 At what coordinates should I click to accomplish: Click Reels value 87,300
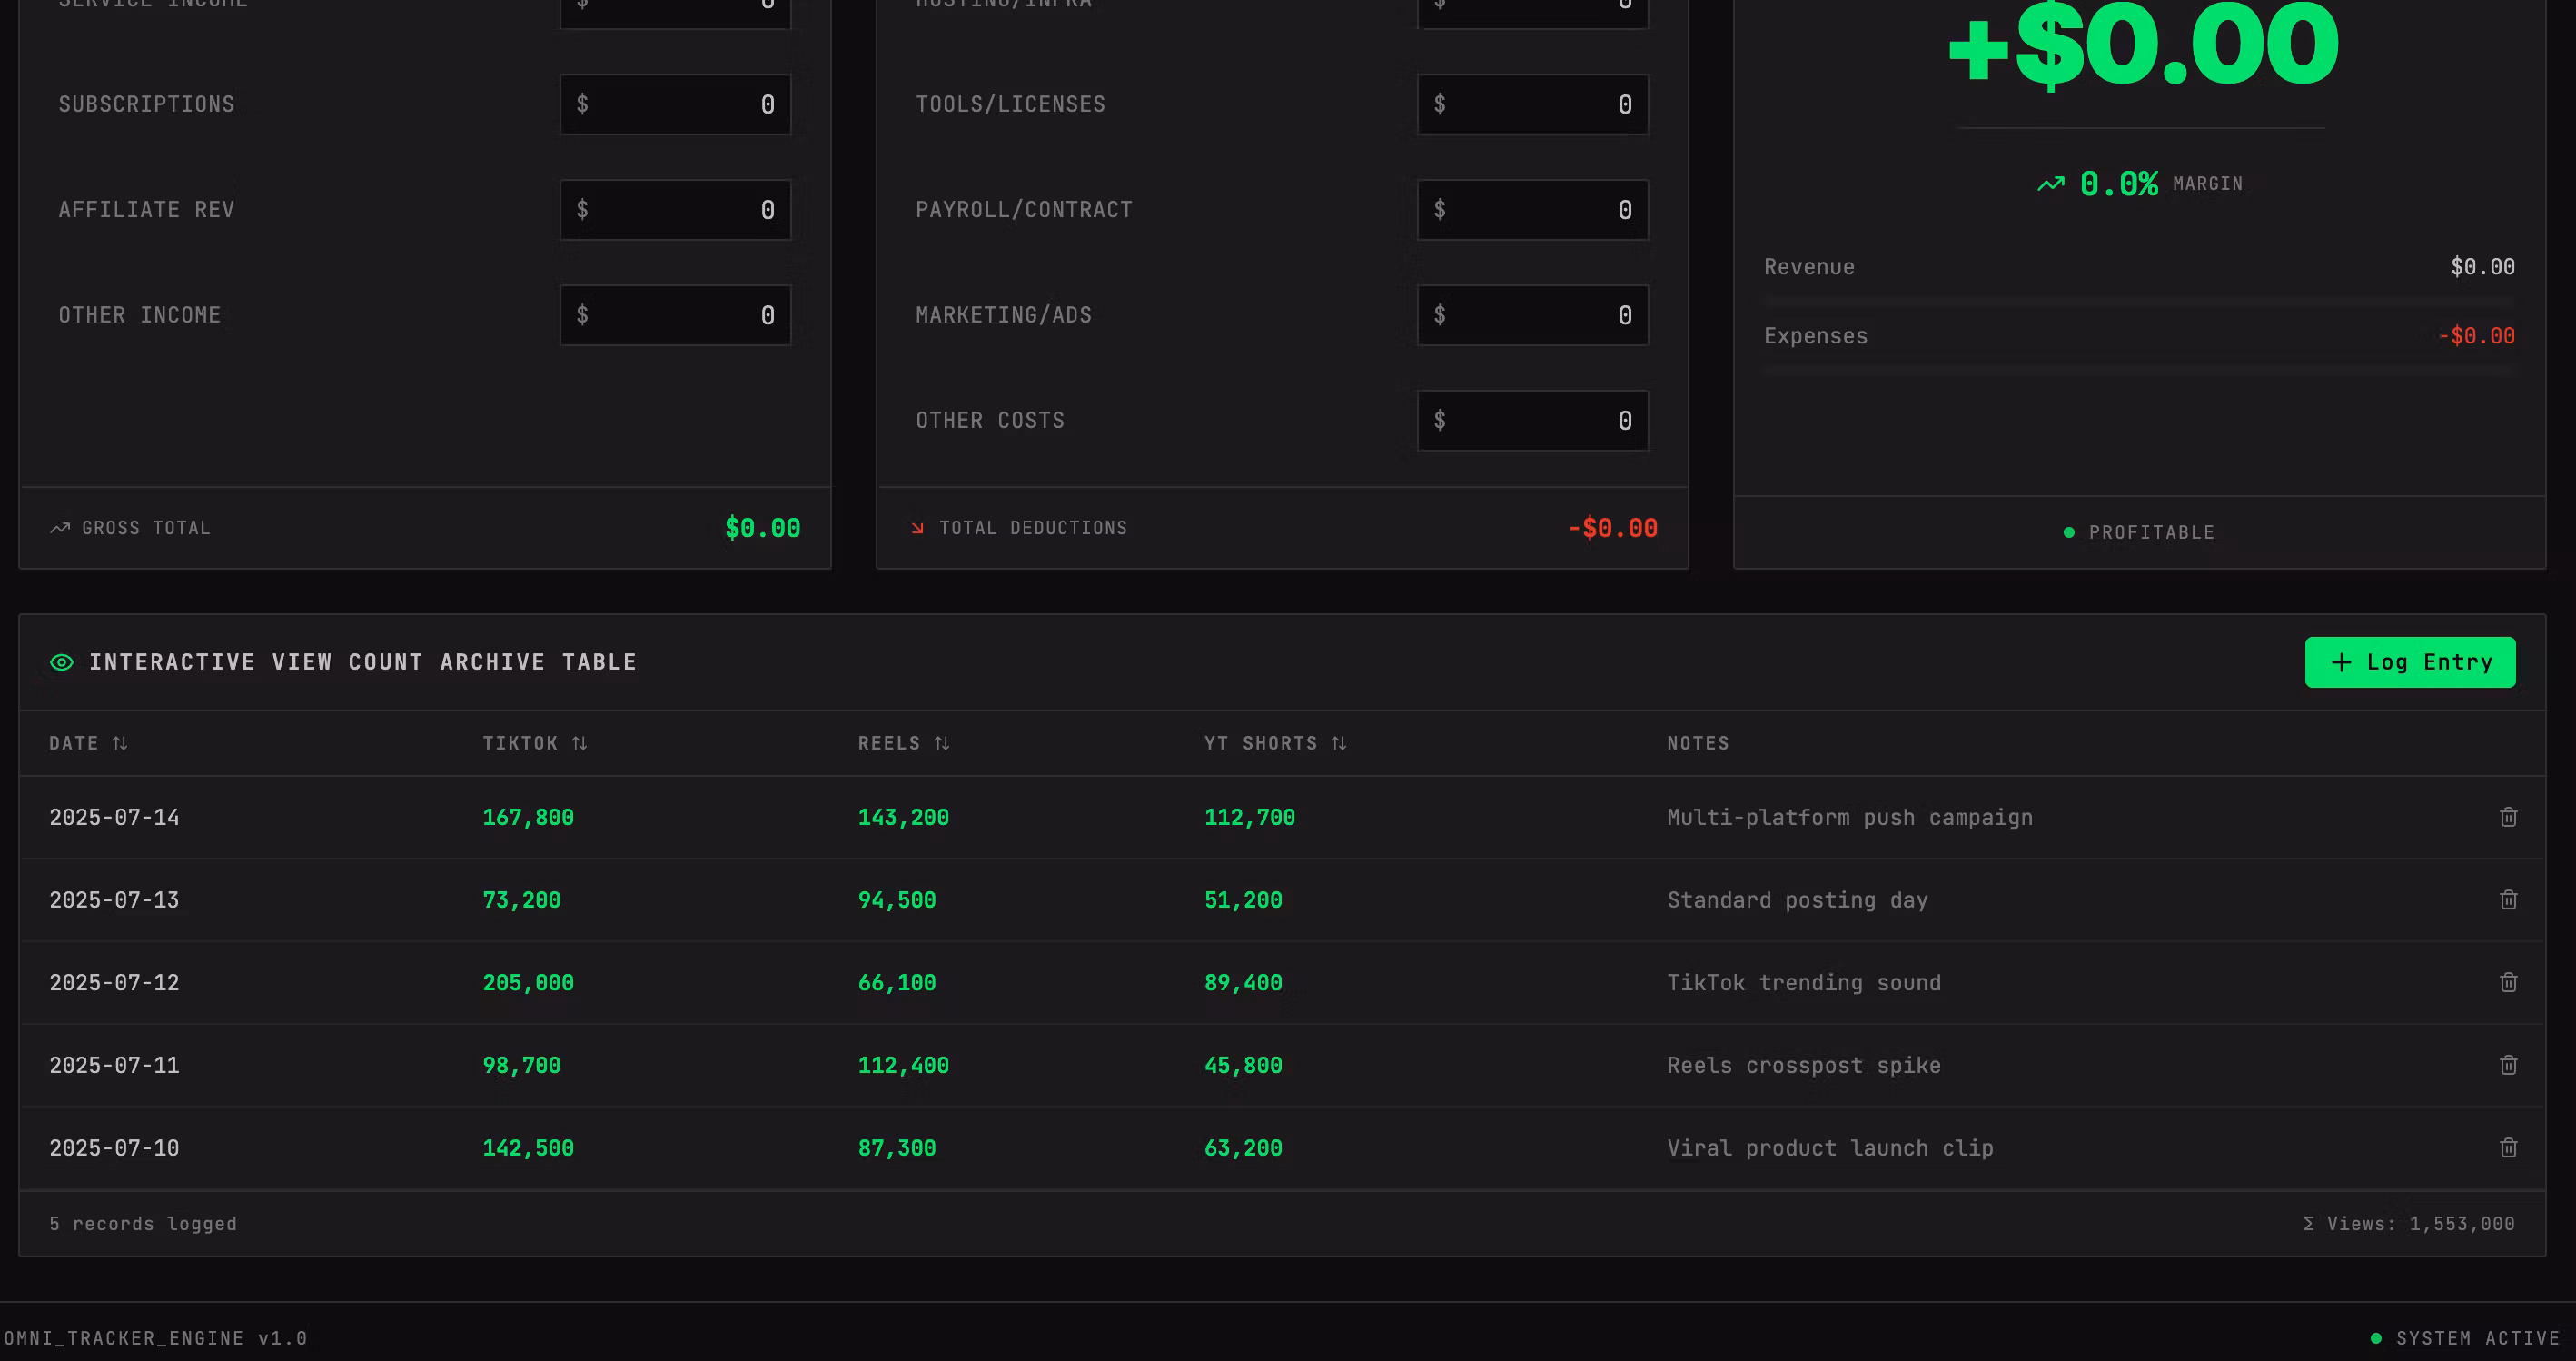point(897,1148)
